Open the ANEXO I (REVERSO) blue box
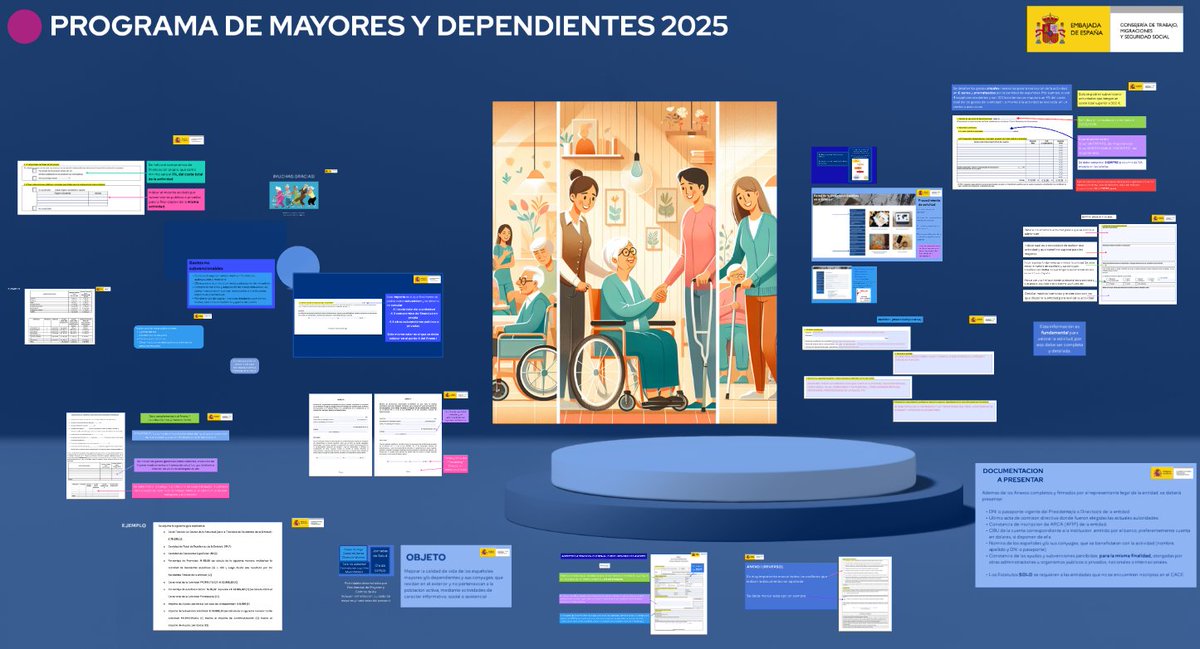1200x649 pixels. coord(790,585)
